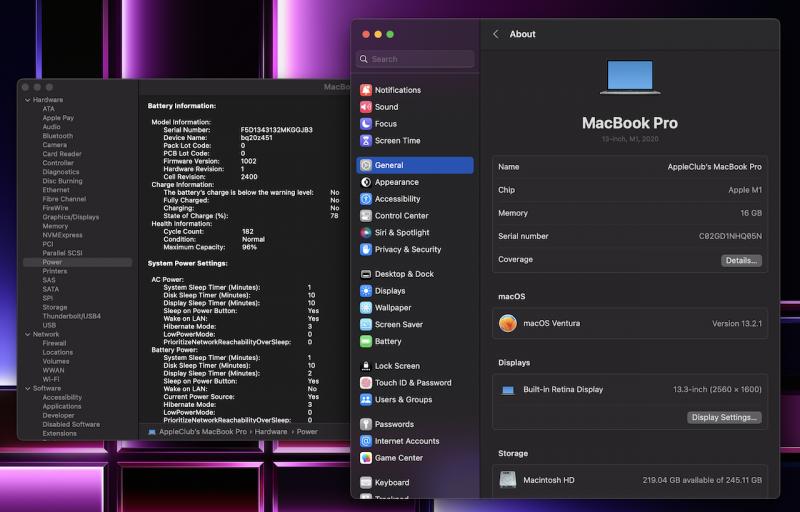Image resolution: width=800 pixels, height=512 pixels.
Task: Open Desktop & Dock icon
Action: point(365,274)
